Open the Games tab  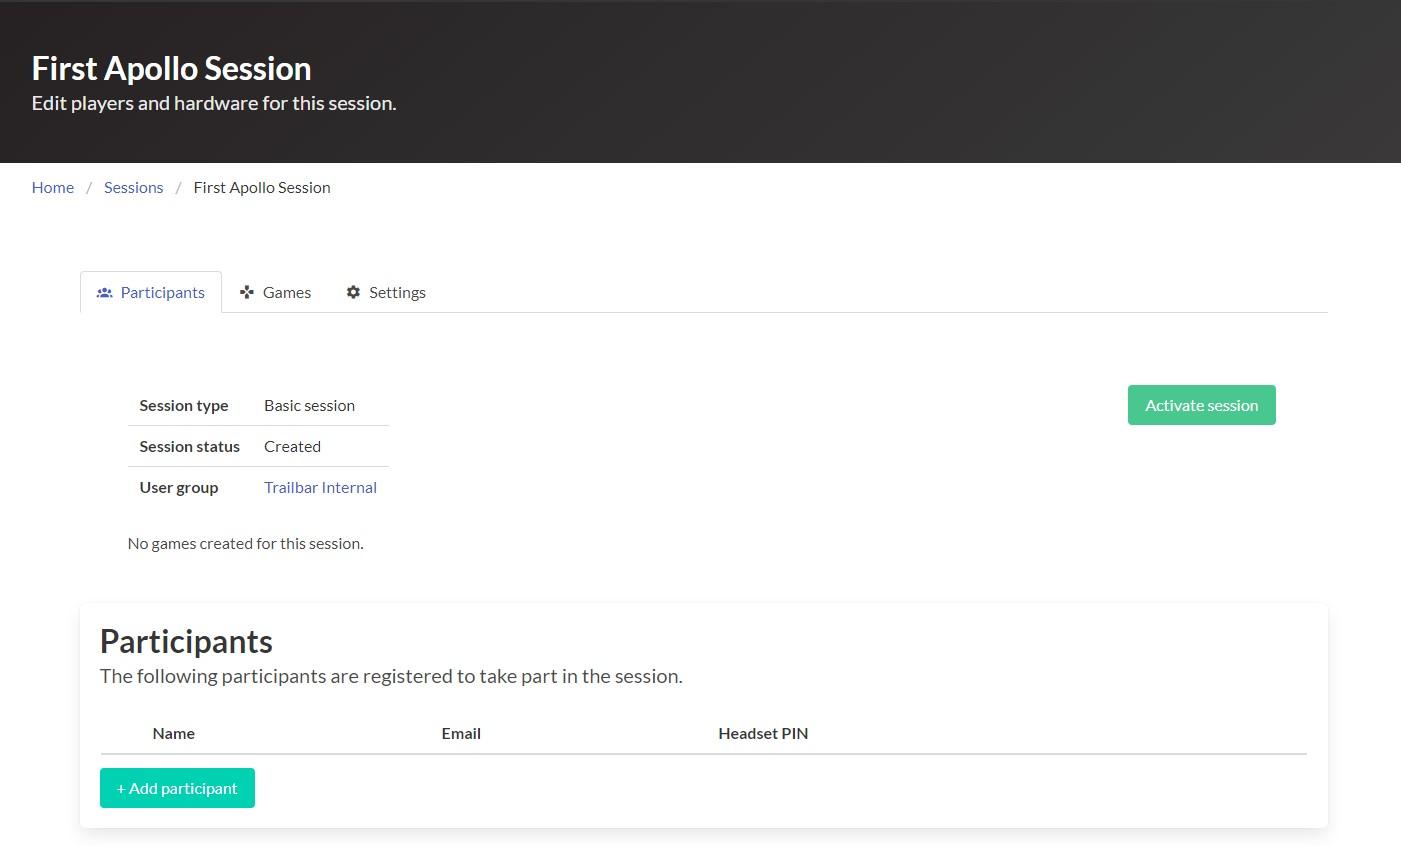click(x=275, y=292)
